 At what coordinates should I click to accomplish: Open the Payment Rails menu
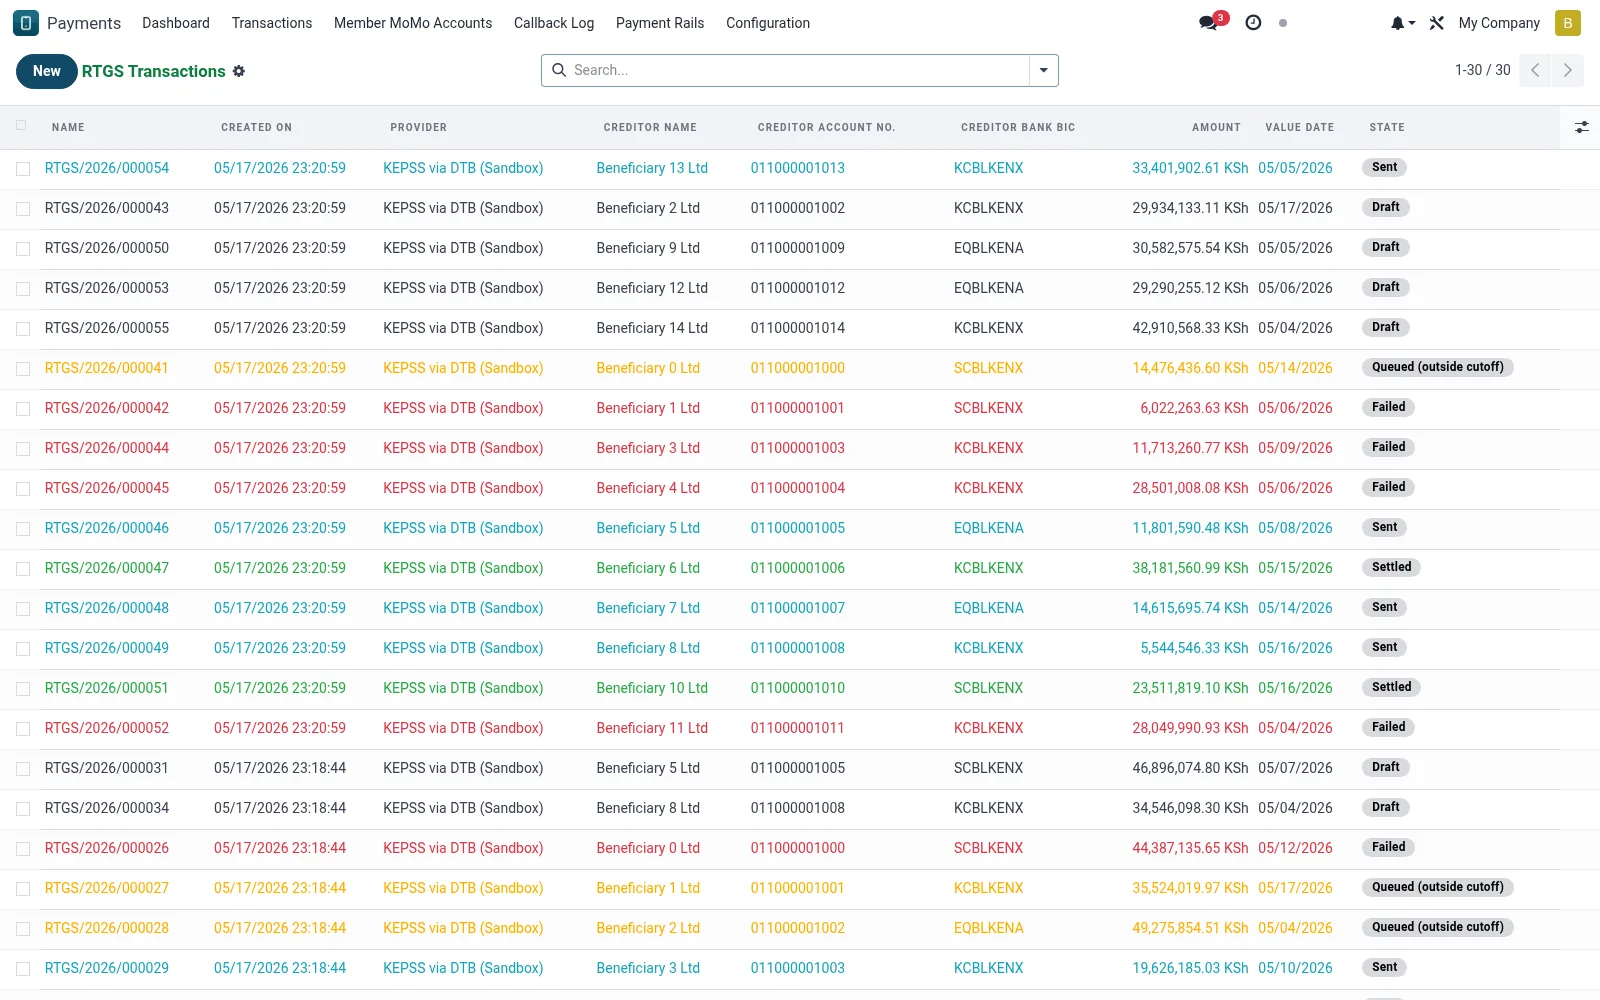coord(660,23)
